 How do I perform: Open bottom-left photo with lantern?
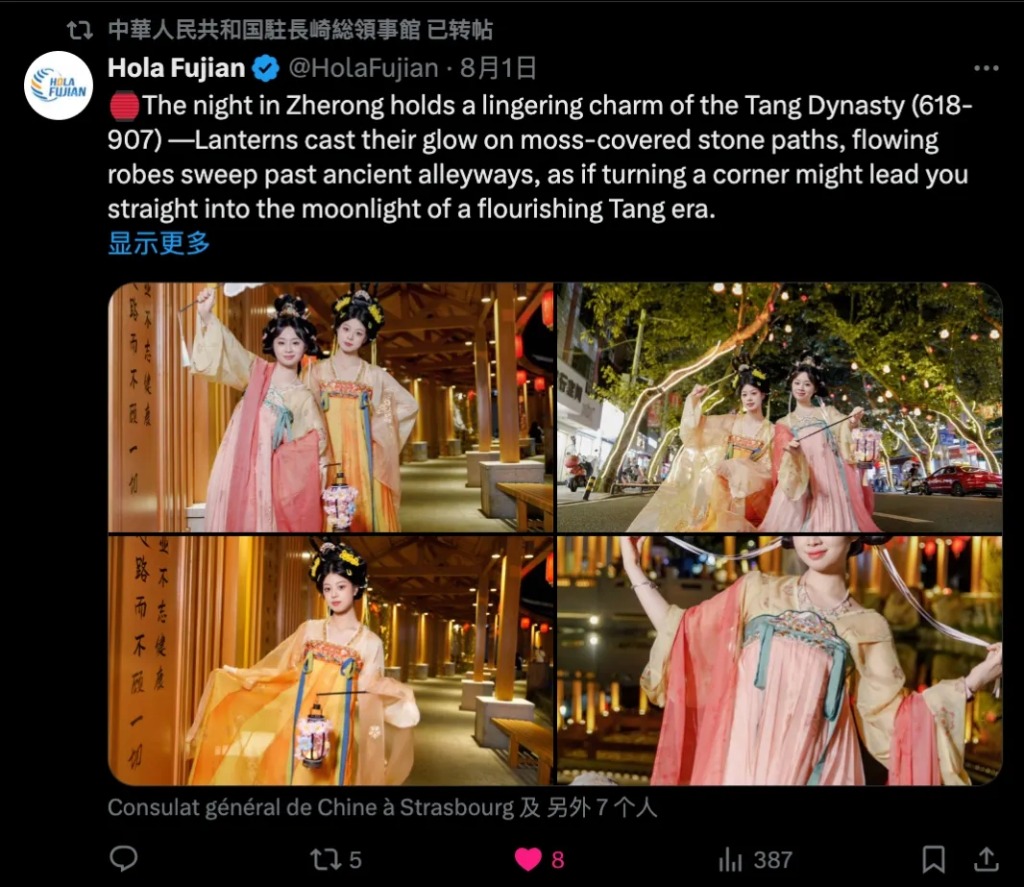(330, 660)
